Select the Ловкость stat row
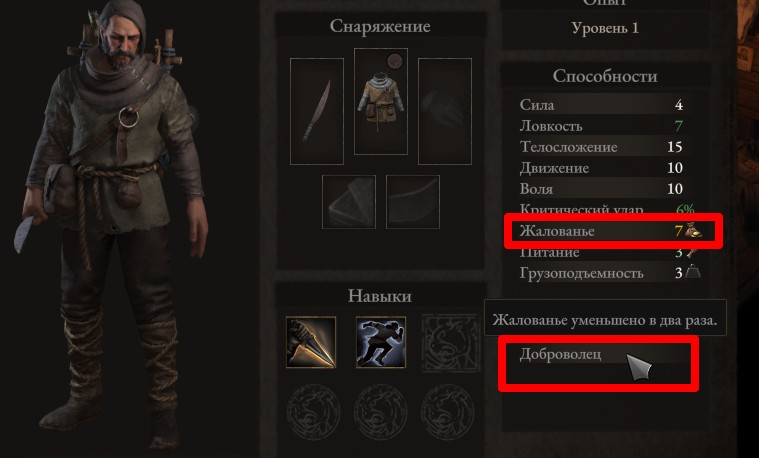The image size is (759, 458). coord(601,126)
